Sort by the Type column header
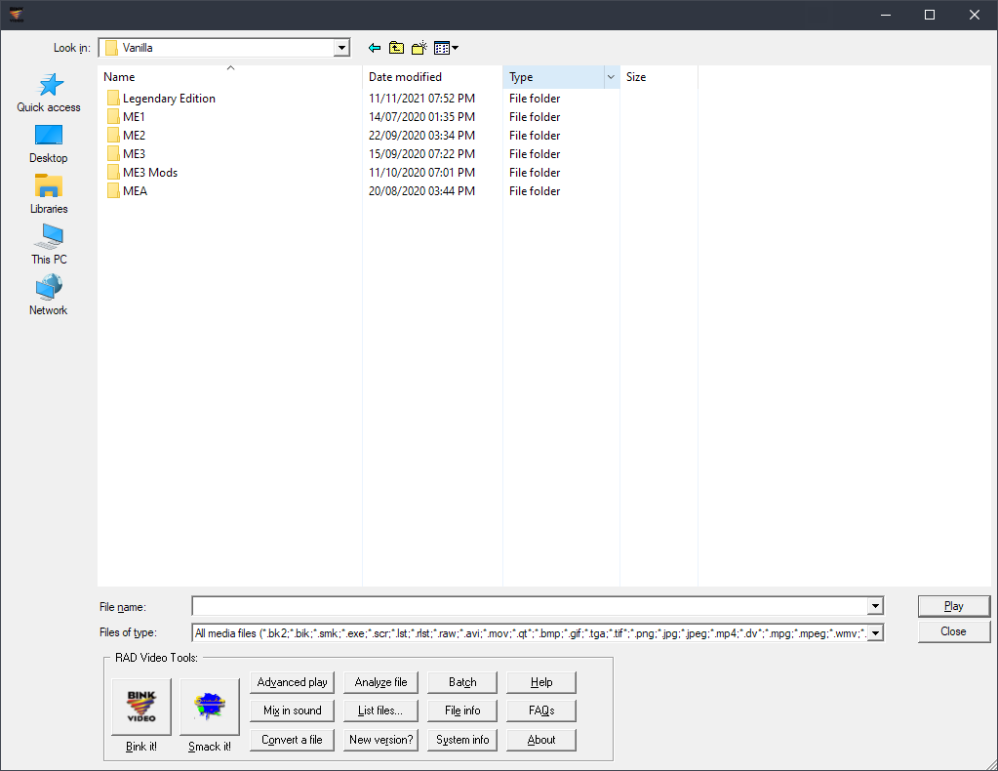This screenshot has height=771, width=998. 554,77
